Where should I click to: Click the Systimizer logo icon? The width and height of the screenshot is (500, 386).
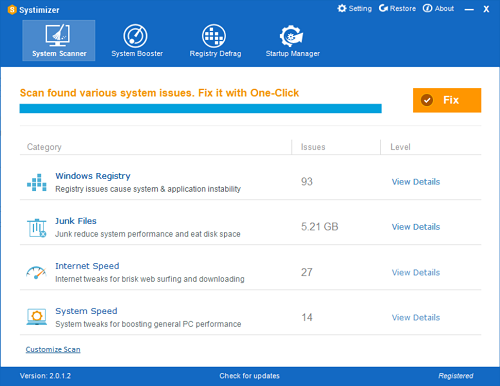coord(12,10)
